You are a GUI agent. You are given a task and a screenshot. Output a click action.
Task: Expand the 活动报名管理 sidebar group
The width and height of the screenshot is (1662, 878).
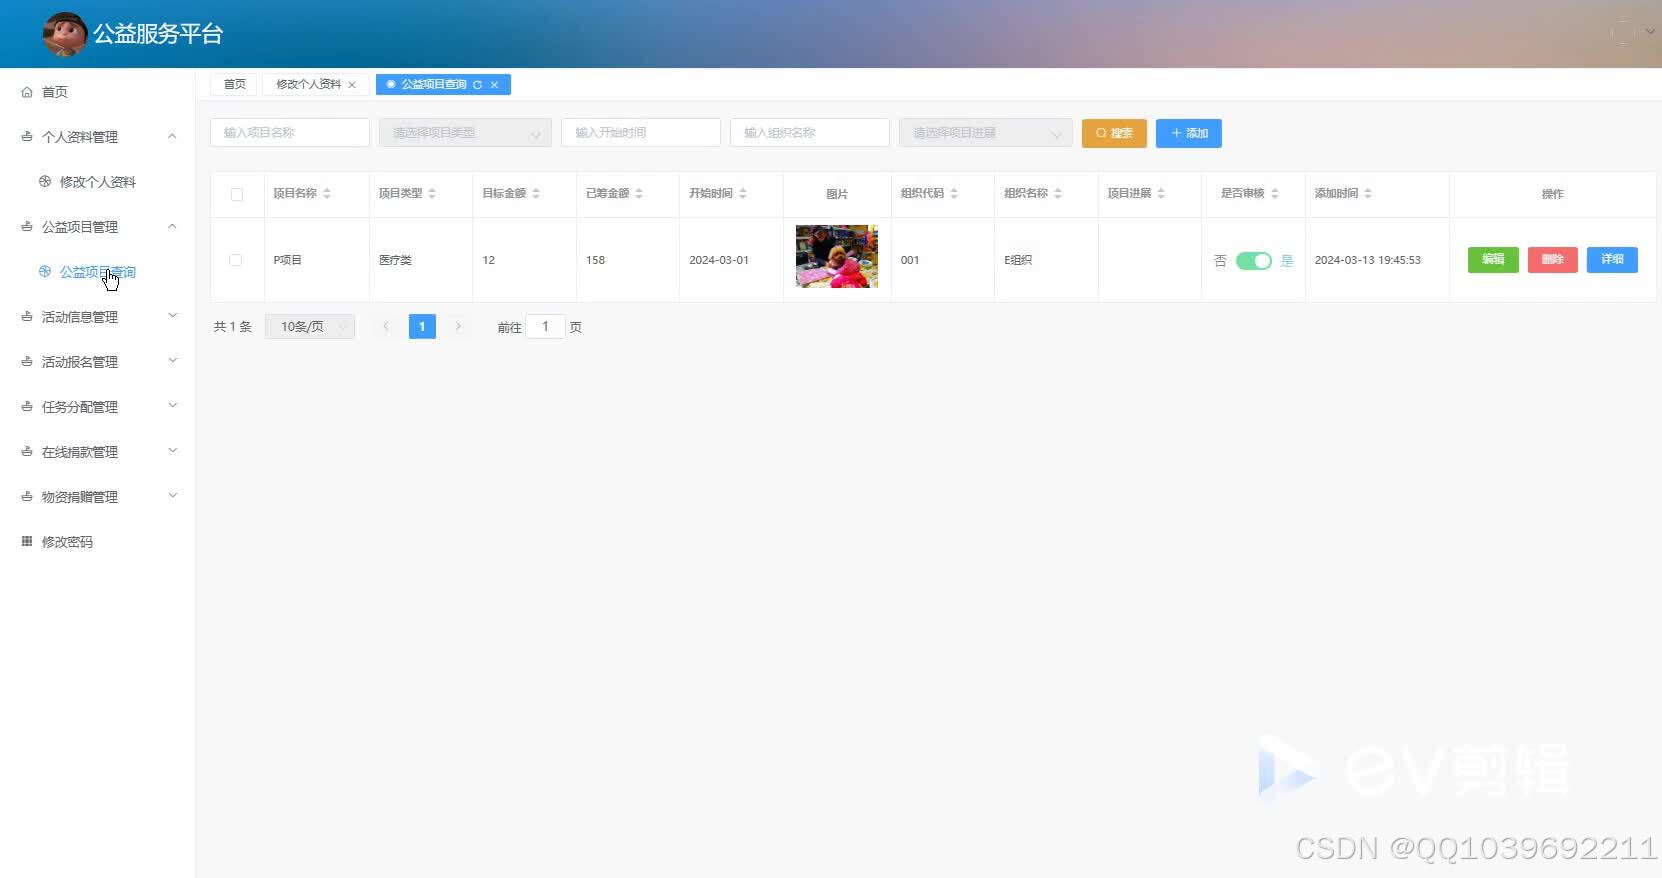pyautogui.click(x=97, y=362)
